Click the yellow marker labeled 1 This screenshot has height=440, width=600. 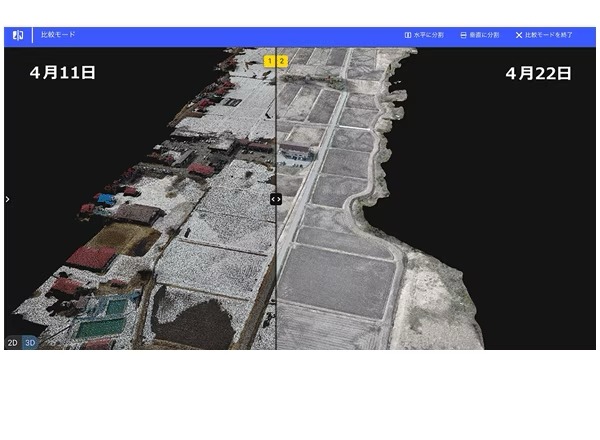[x=269, y=61]
